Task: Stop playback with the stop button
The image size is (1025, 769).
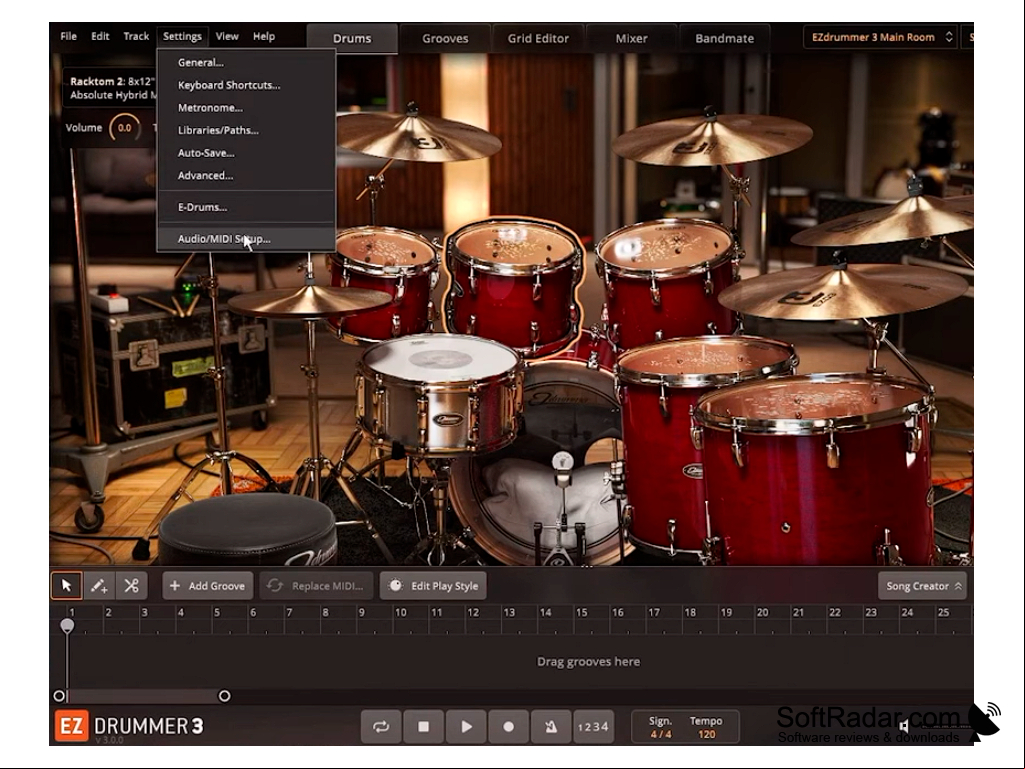Action: coord(423,726)
